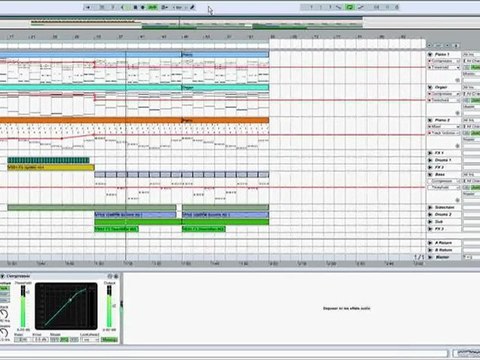Open the quantization Bar menu in transport
This screenshot has height=360, width=480.
(180, 7)
